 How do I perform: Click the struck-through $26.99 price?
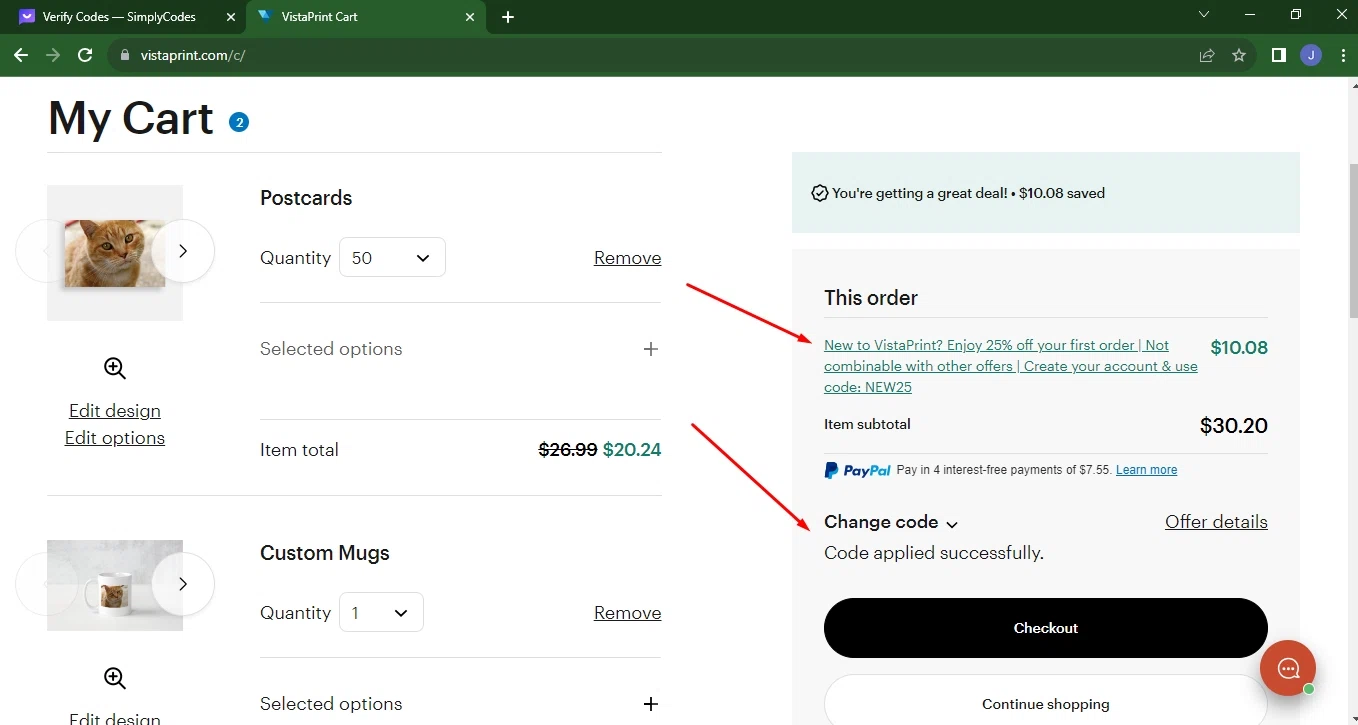pyautogui.click(x=568, y=450)
